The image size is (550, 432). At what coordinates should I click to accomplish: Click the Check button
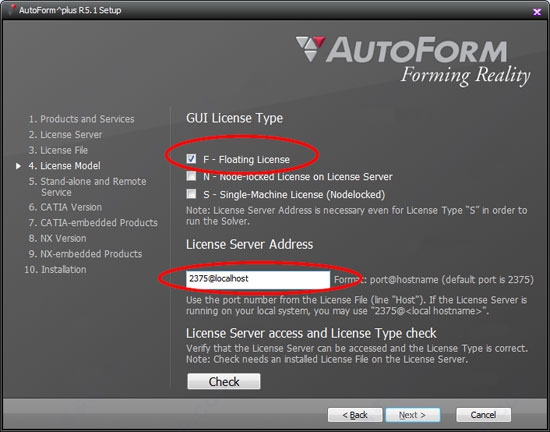pos(224,381)
